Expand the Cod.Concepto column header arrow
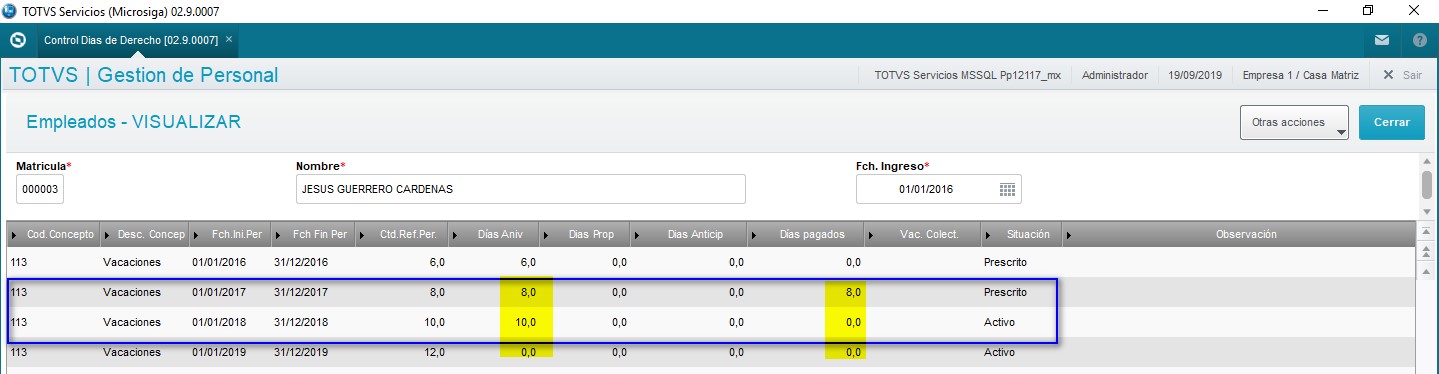This screenshot has width=1439, height=374. tap(13, 235)
